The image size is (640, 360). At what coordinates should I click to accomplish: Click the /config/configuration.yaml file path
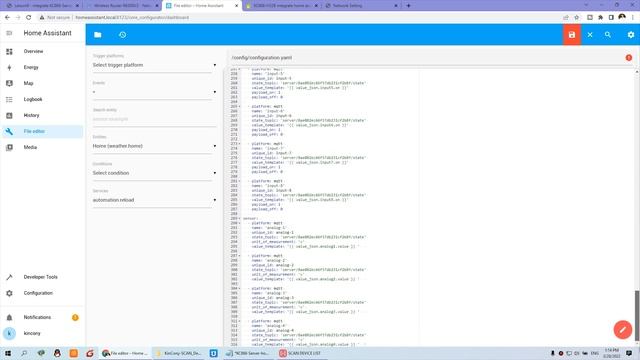coord(262,58)
